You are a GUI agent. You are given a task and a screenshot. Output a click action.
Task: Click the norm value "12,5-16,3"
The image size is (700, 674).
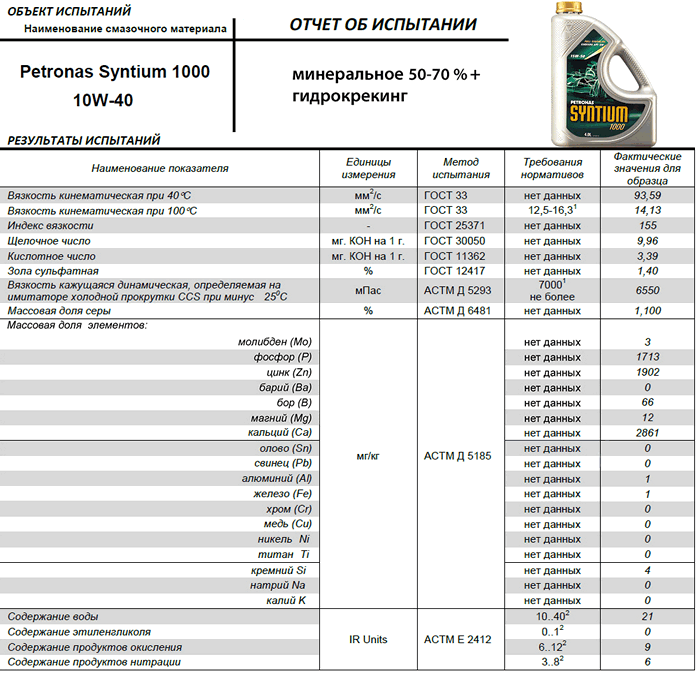tap(553, 210)
